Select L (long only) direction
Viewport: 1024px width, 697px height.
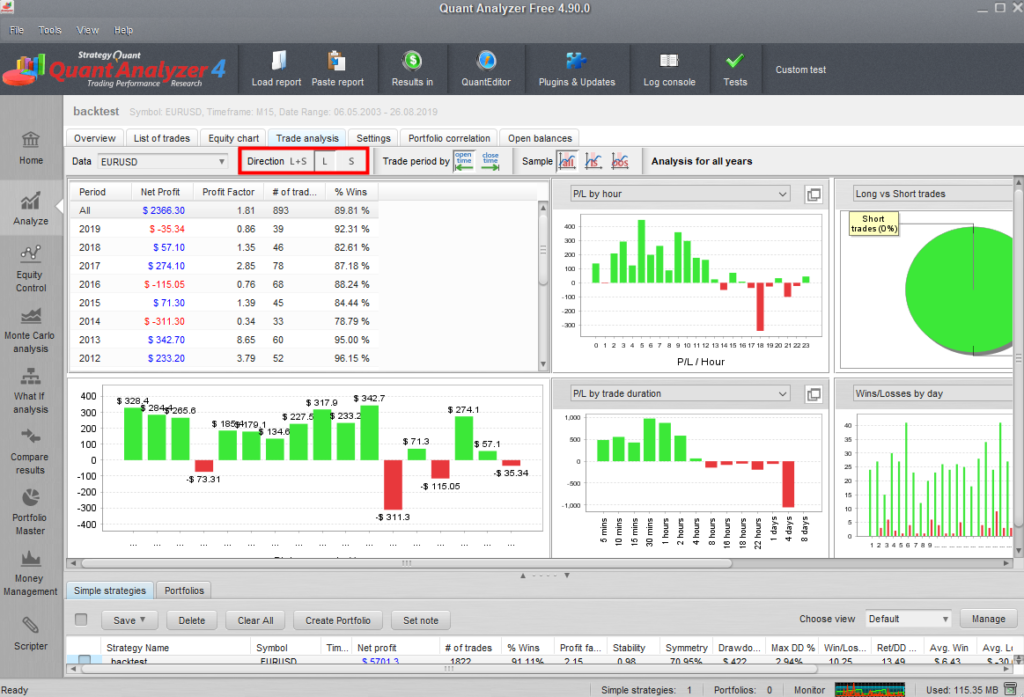325,161
